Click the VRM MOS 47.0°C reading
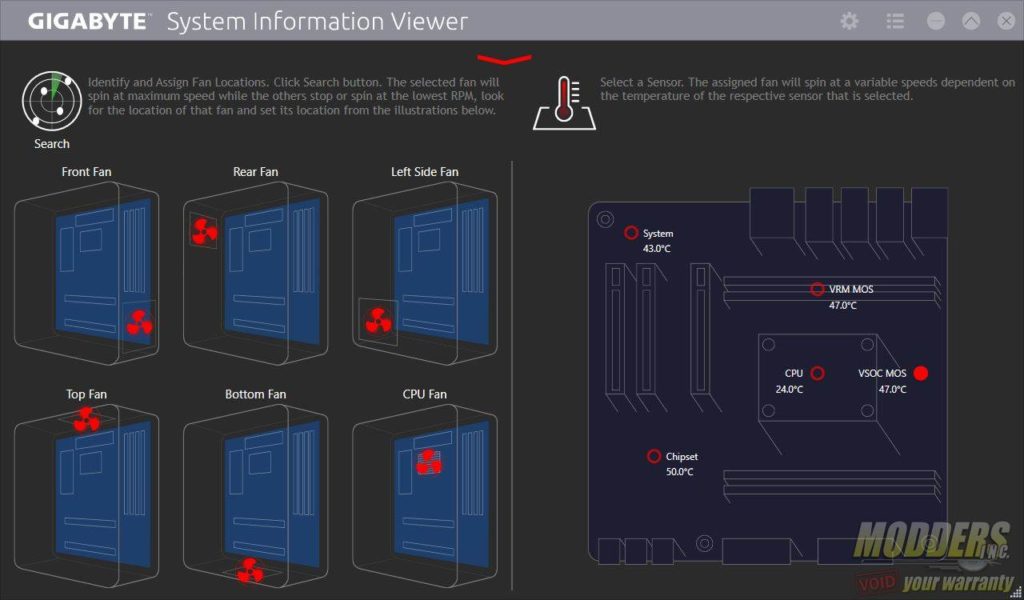The image size is (1024, 600). [842, 305]
